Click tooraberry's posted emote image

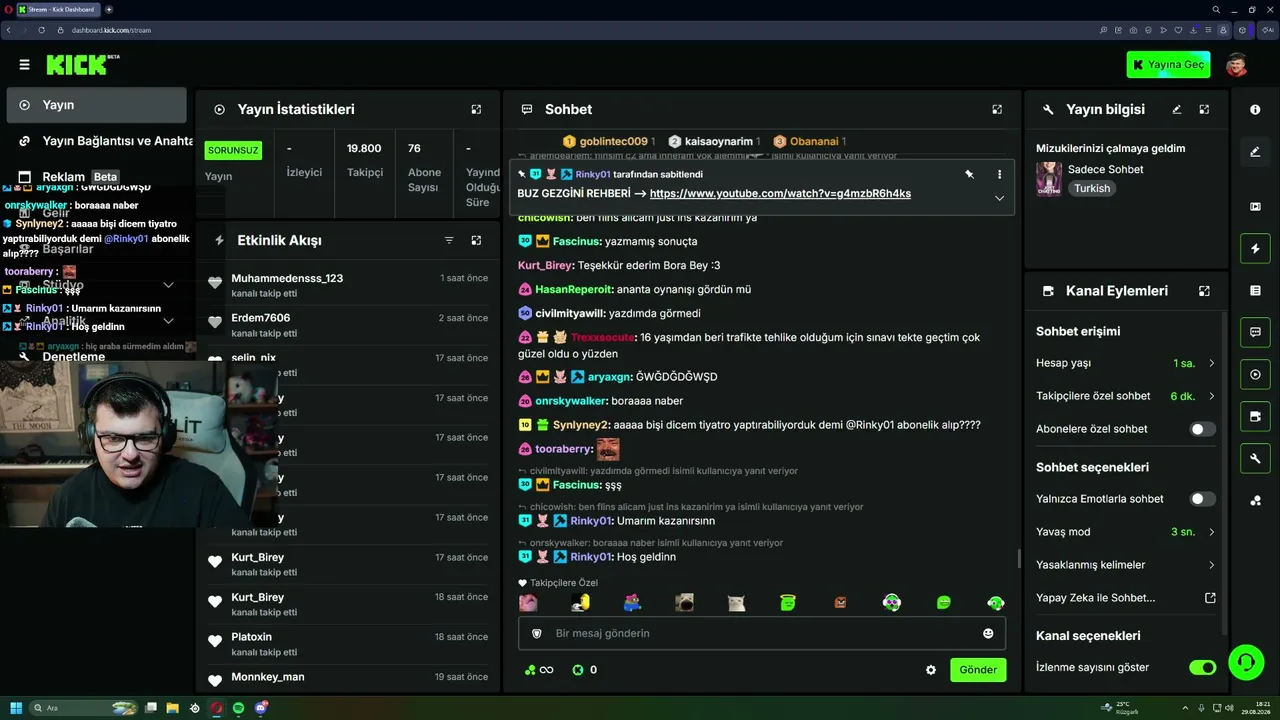coord(608,449)
